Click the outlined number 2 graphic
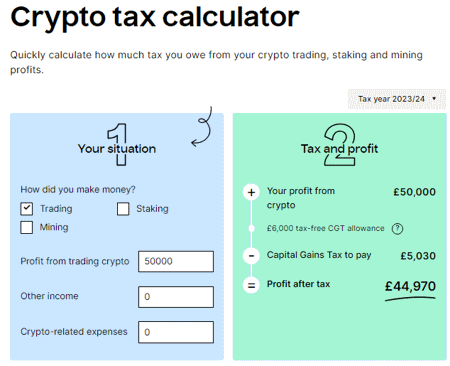This screenshot has height=366, width=450. [x=339, y=145]
